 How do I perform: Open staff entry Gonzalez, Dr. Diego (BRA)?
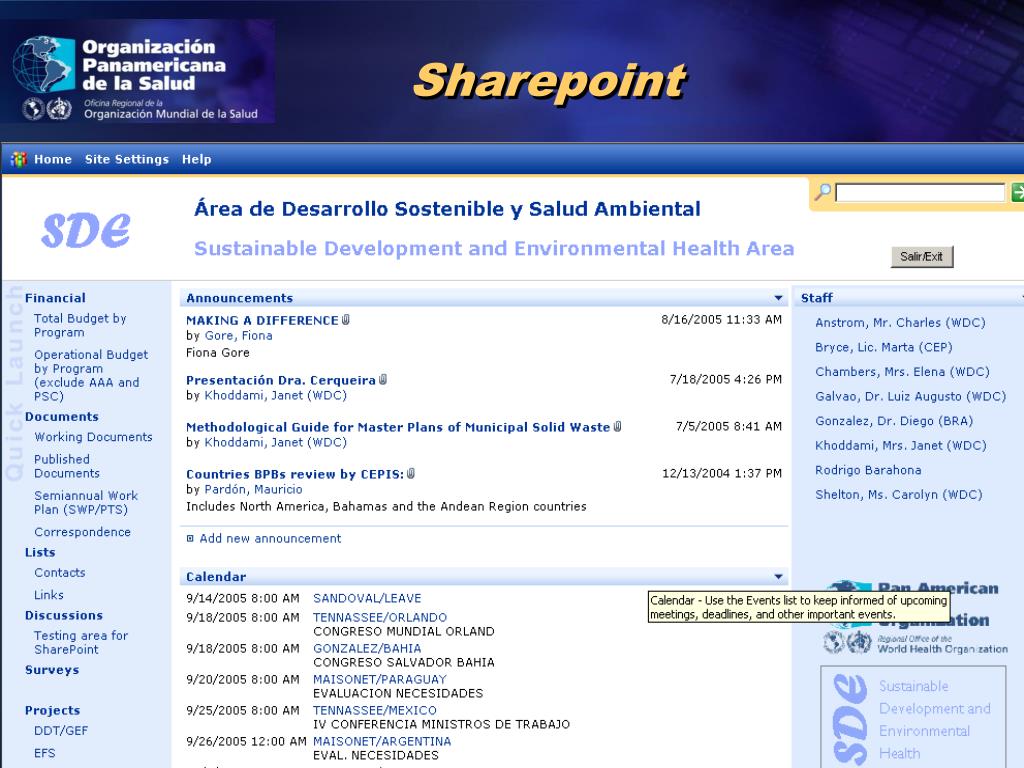point(894,421)
